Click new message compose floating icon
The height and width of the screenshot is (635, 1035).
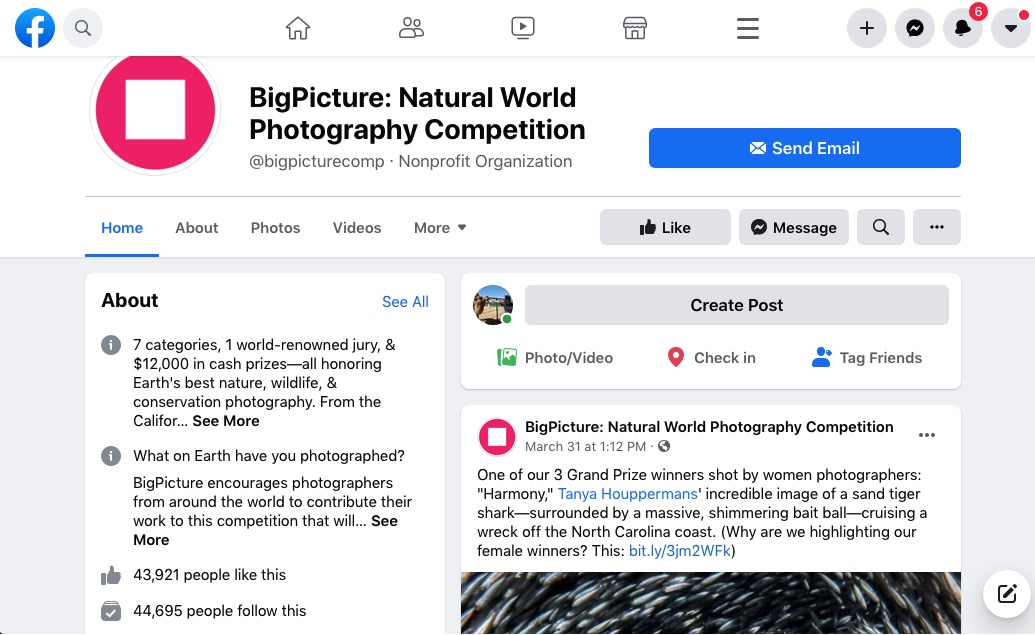click(1007, 594)
